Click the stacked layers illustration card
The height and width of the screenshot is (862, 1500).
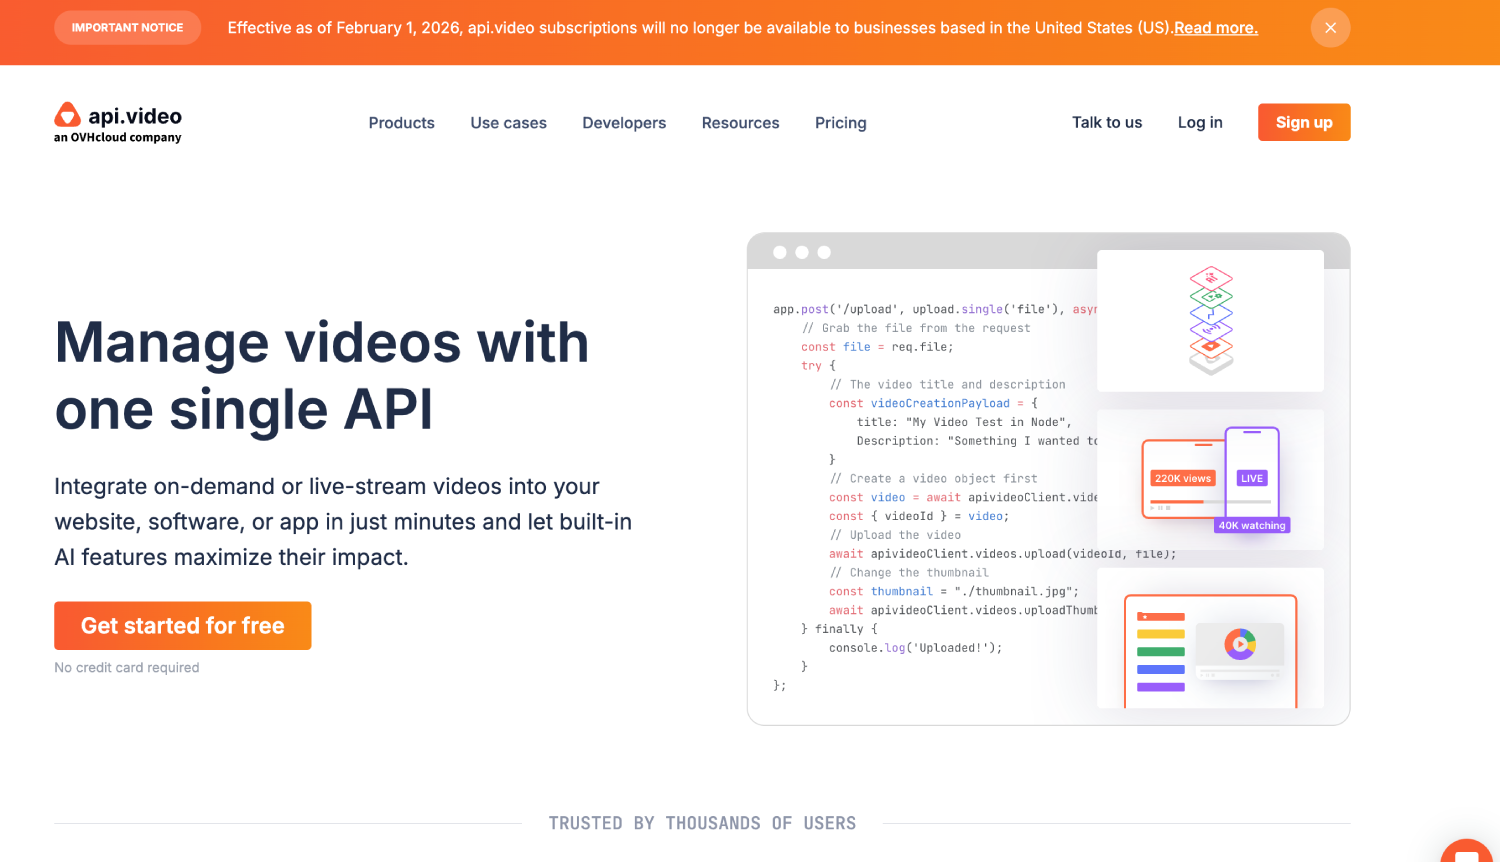1210,321
